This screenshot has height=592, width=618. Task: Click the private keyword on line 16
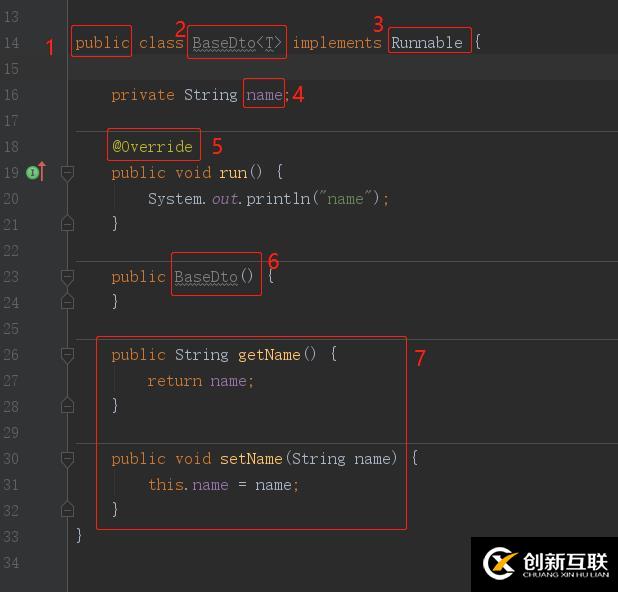point(143,95)
